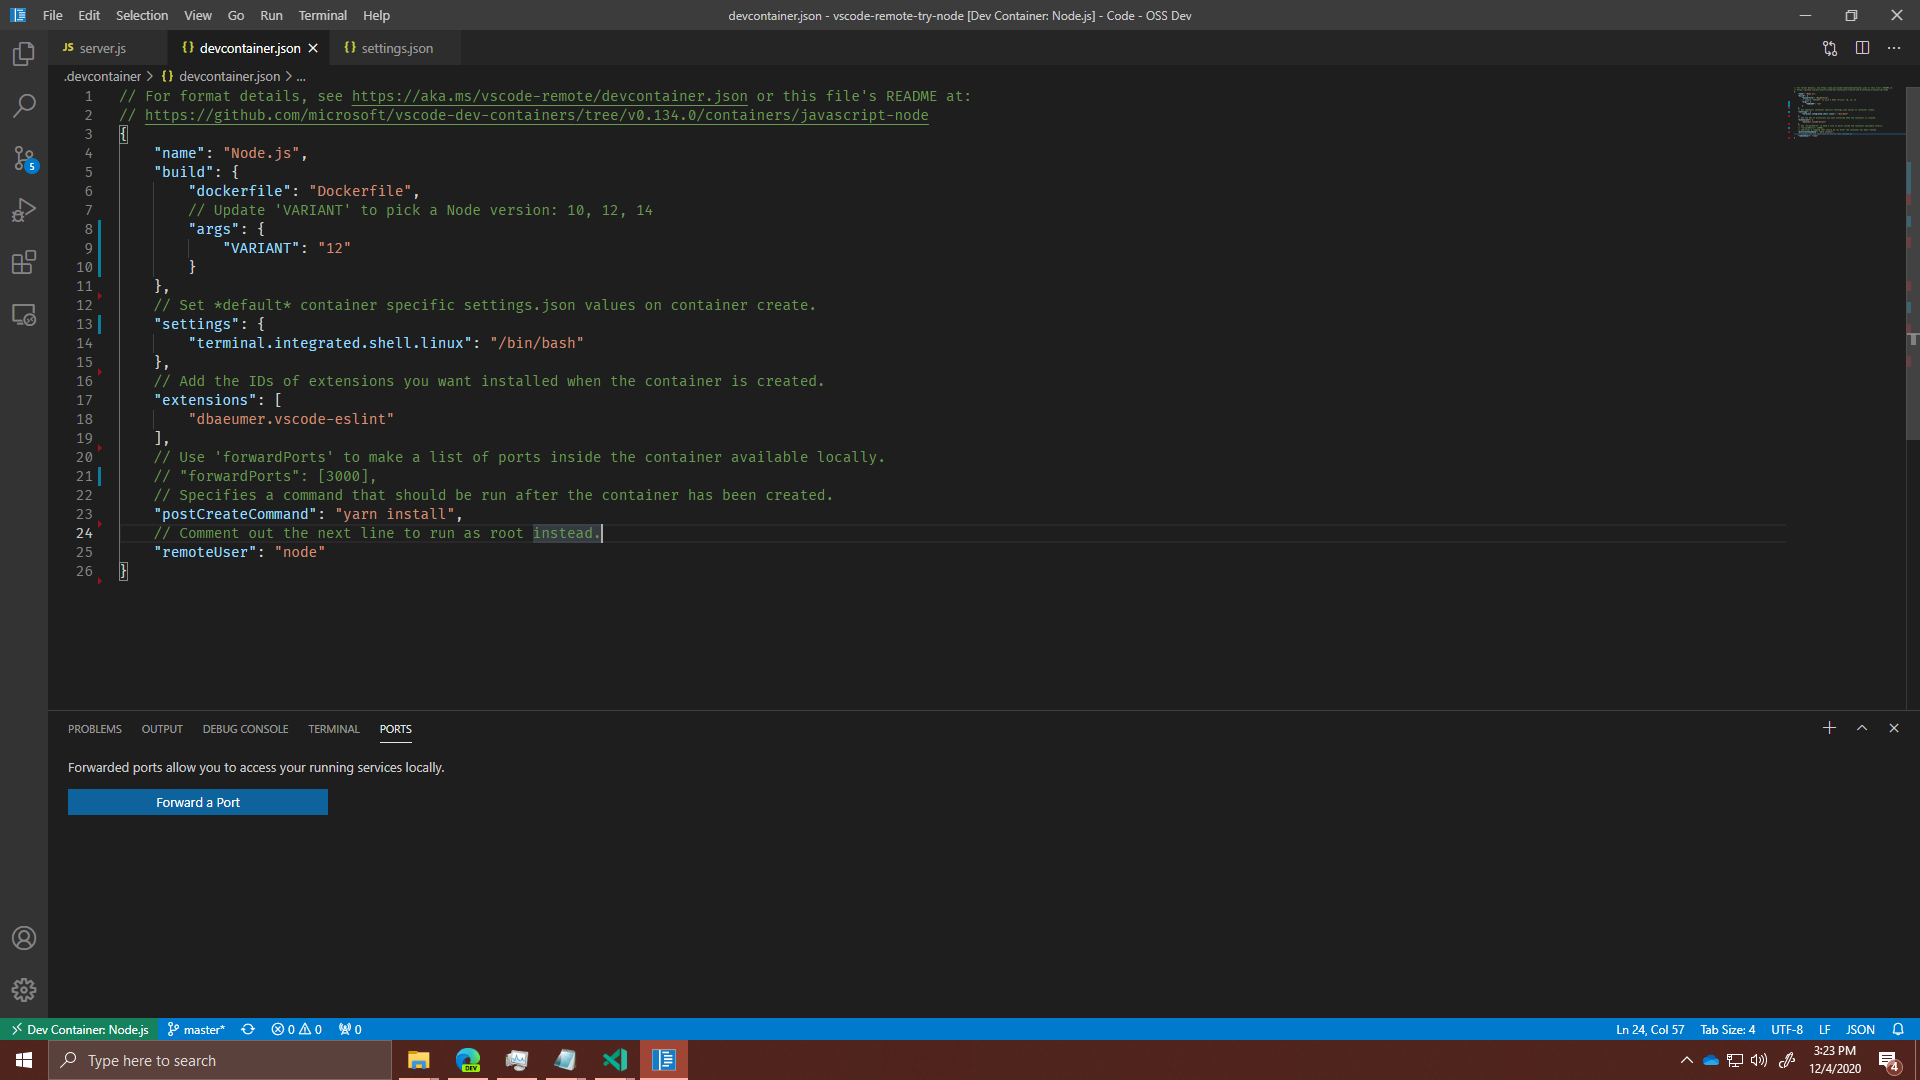
Task: Maximize the panel with the chevron-up toggle
Action: pos(1861,728)
